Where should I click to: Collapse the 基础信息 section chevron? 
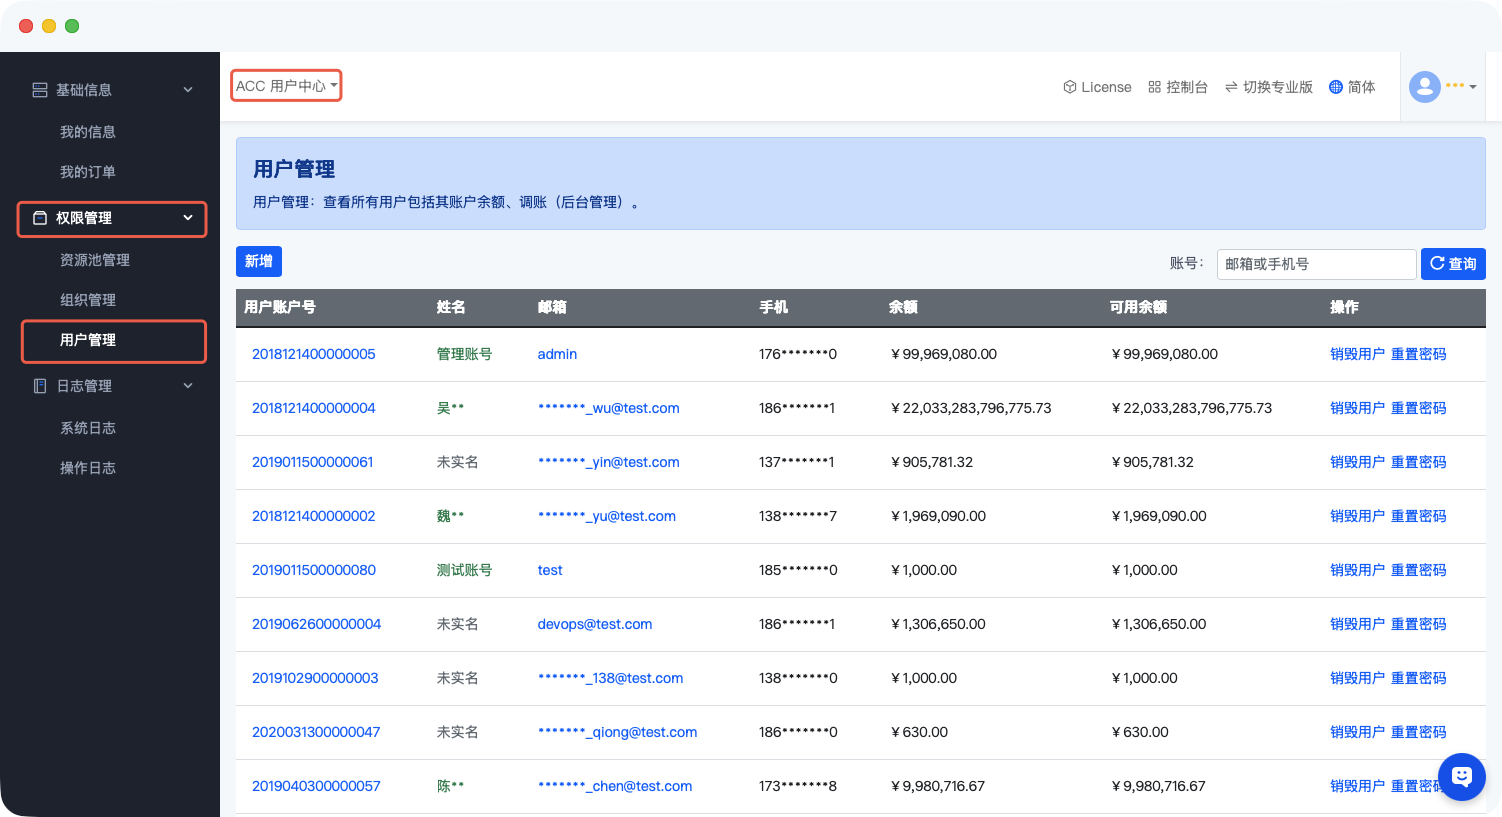point(188,90)
